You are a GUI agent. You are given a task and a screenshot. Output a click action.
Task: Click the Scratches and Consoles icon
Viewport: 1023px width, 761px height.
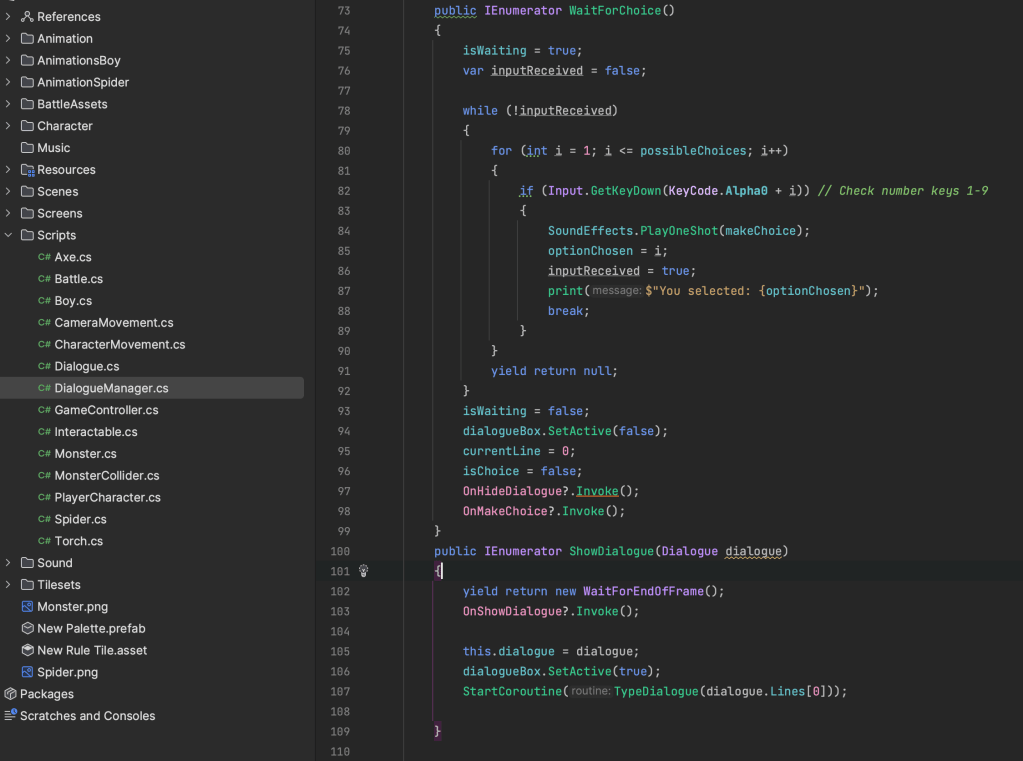click(x=10, y=716)
